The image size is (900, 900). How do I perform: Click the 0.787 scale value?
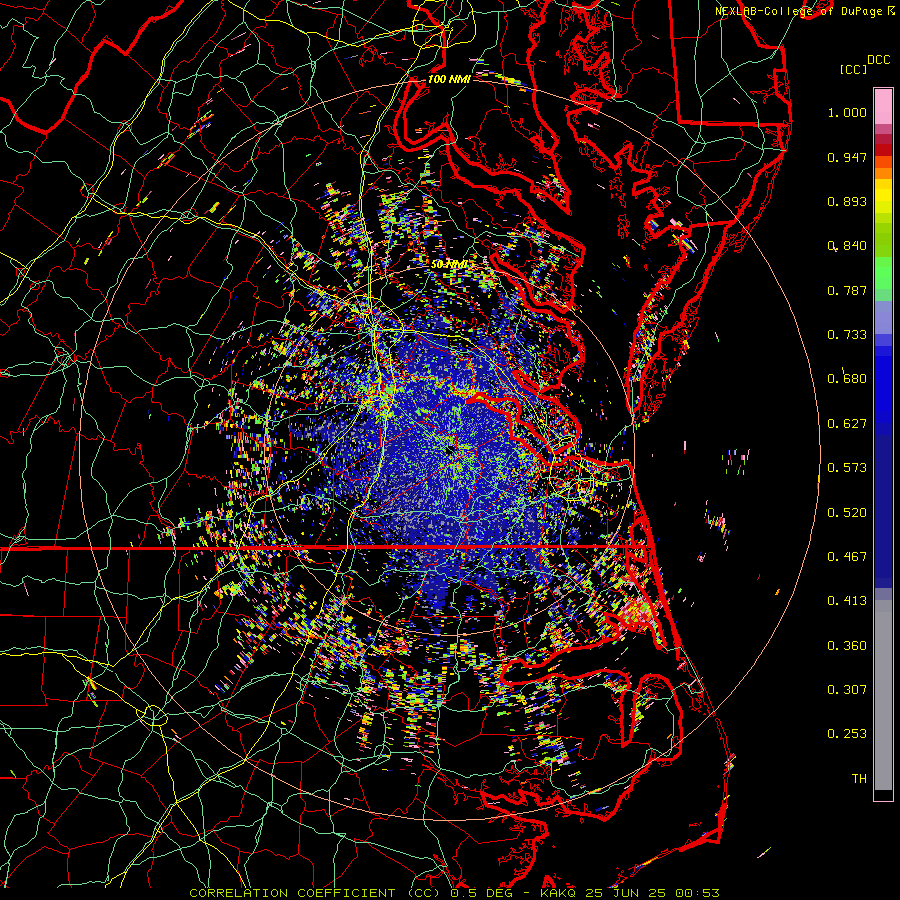pos(847,290)
